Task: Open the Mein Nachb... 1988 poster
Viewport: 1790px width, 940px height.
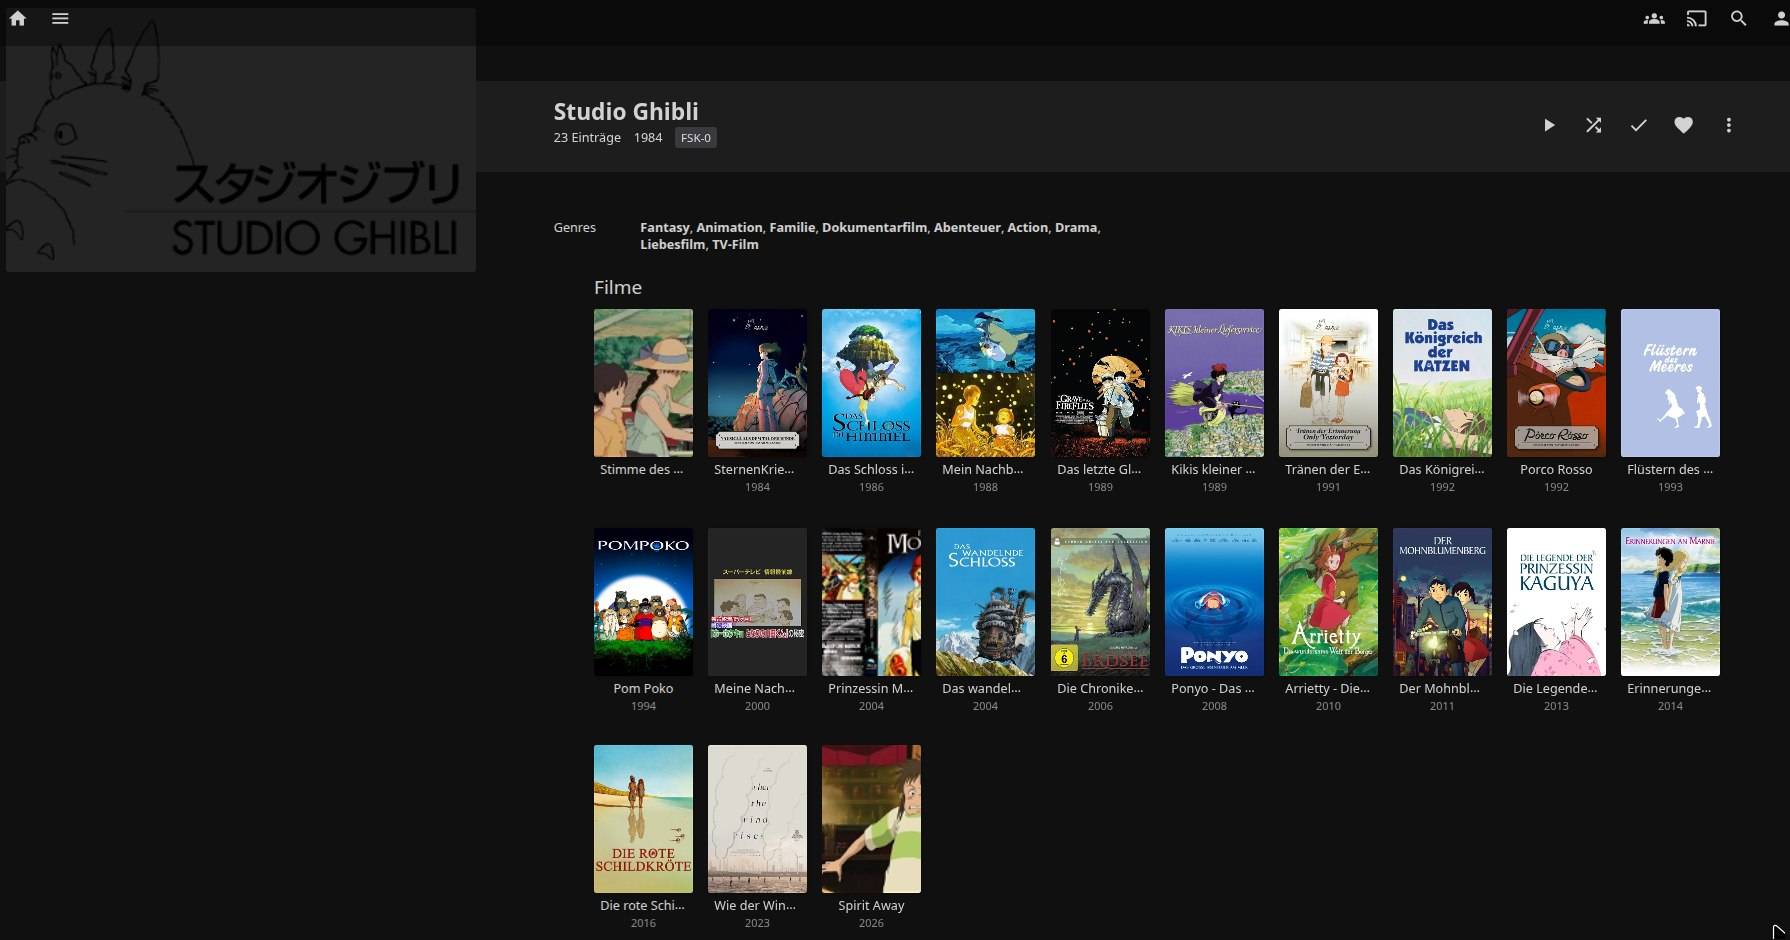Action: (x=985, y=383)
